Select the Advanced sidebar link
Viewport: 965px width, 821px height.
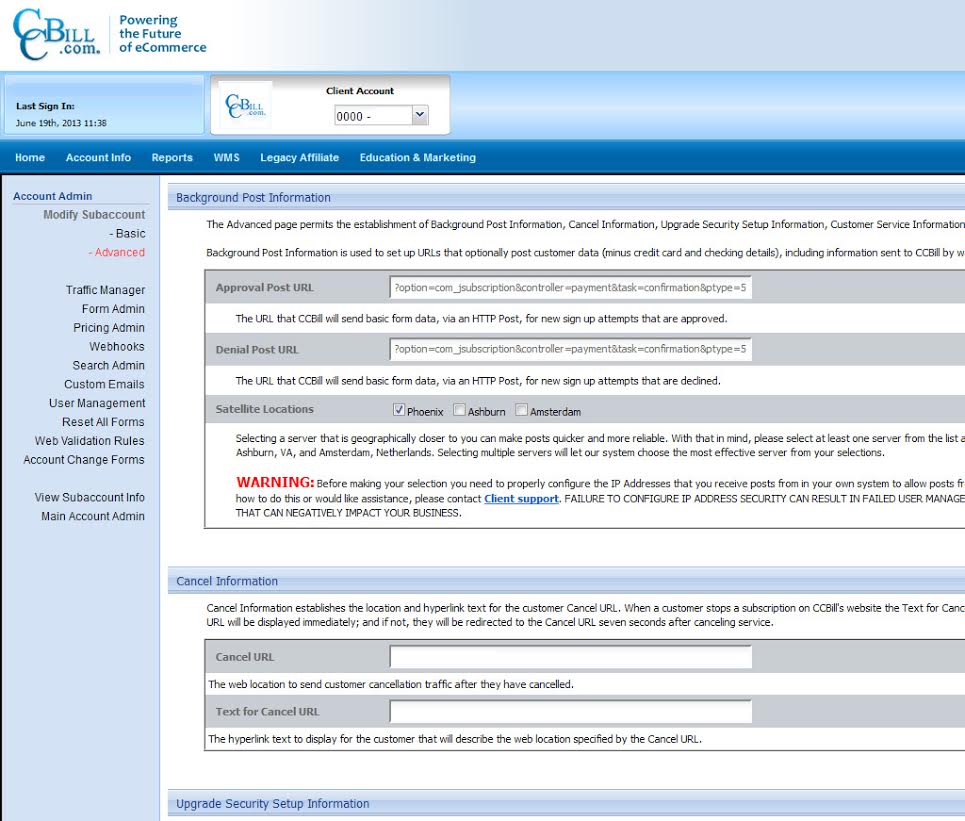pyautogui.click(x=117, y=252)
